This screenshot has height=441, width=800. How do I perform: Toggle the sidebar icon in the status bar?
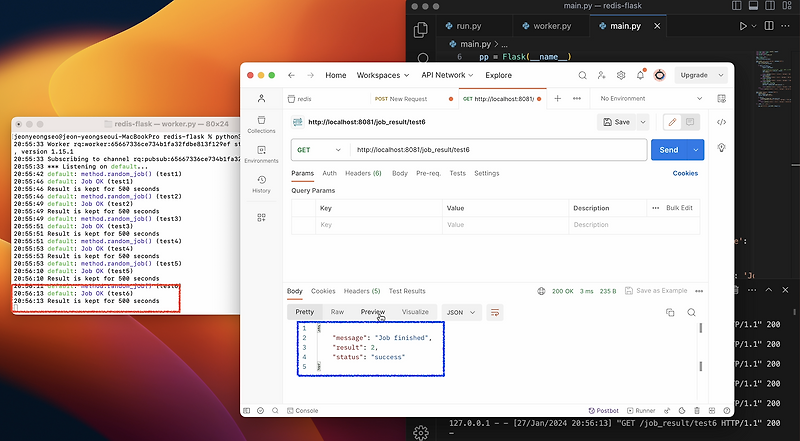(246, 410)
